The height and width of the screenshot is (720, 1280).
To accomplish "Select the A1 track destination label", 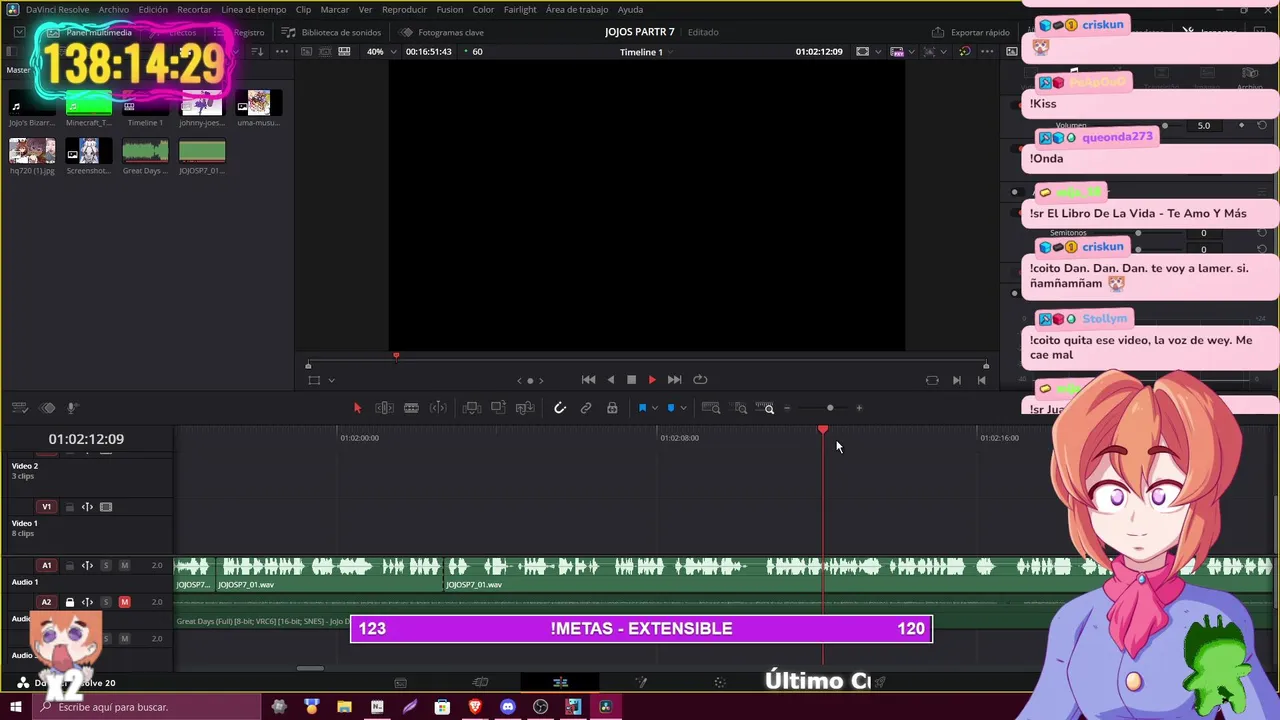I will (46, 566).
